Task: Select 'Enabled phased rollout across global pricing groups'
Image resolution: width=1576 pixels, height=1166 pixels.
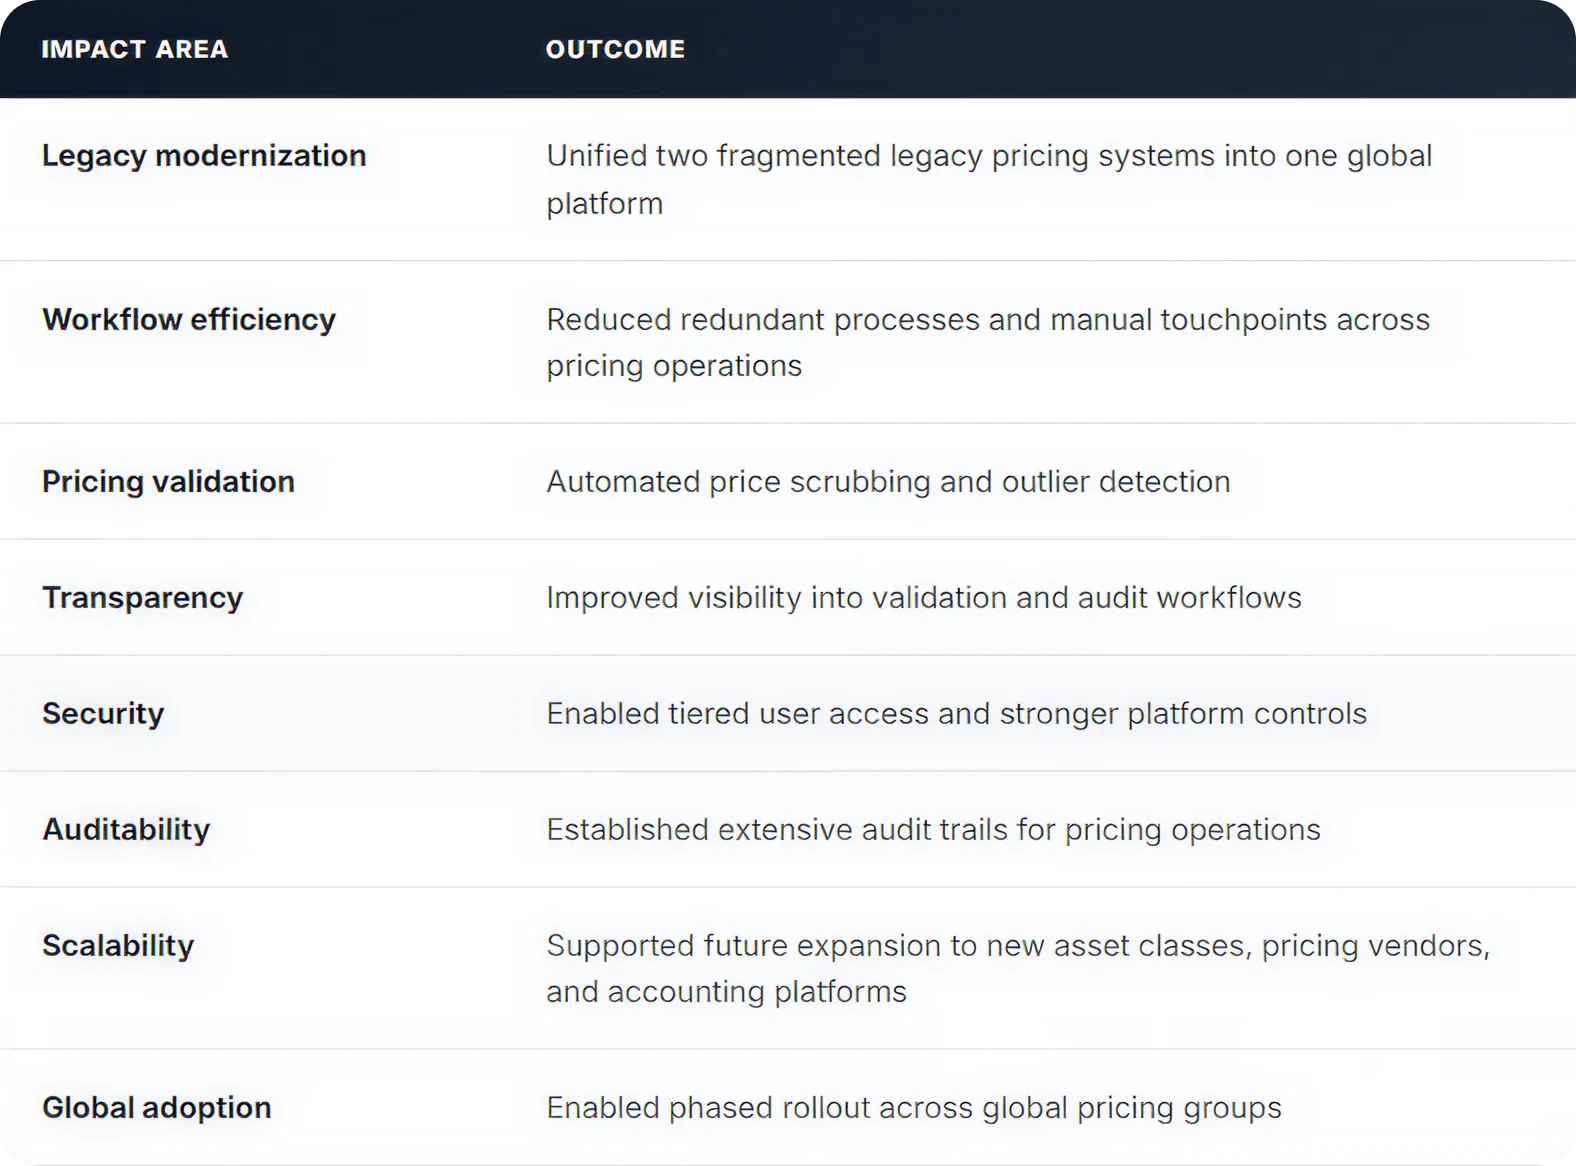Action: tap(914, 1108)
